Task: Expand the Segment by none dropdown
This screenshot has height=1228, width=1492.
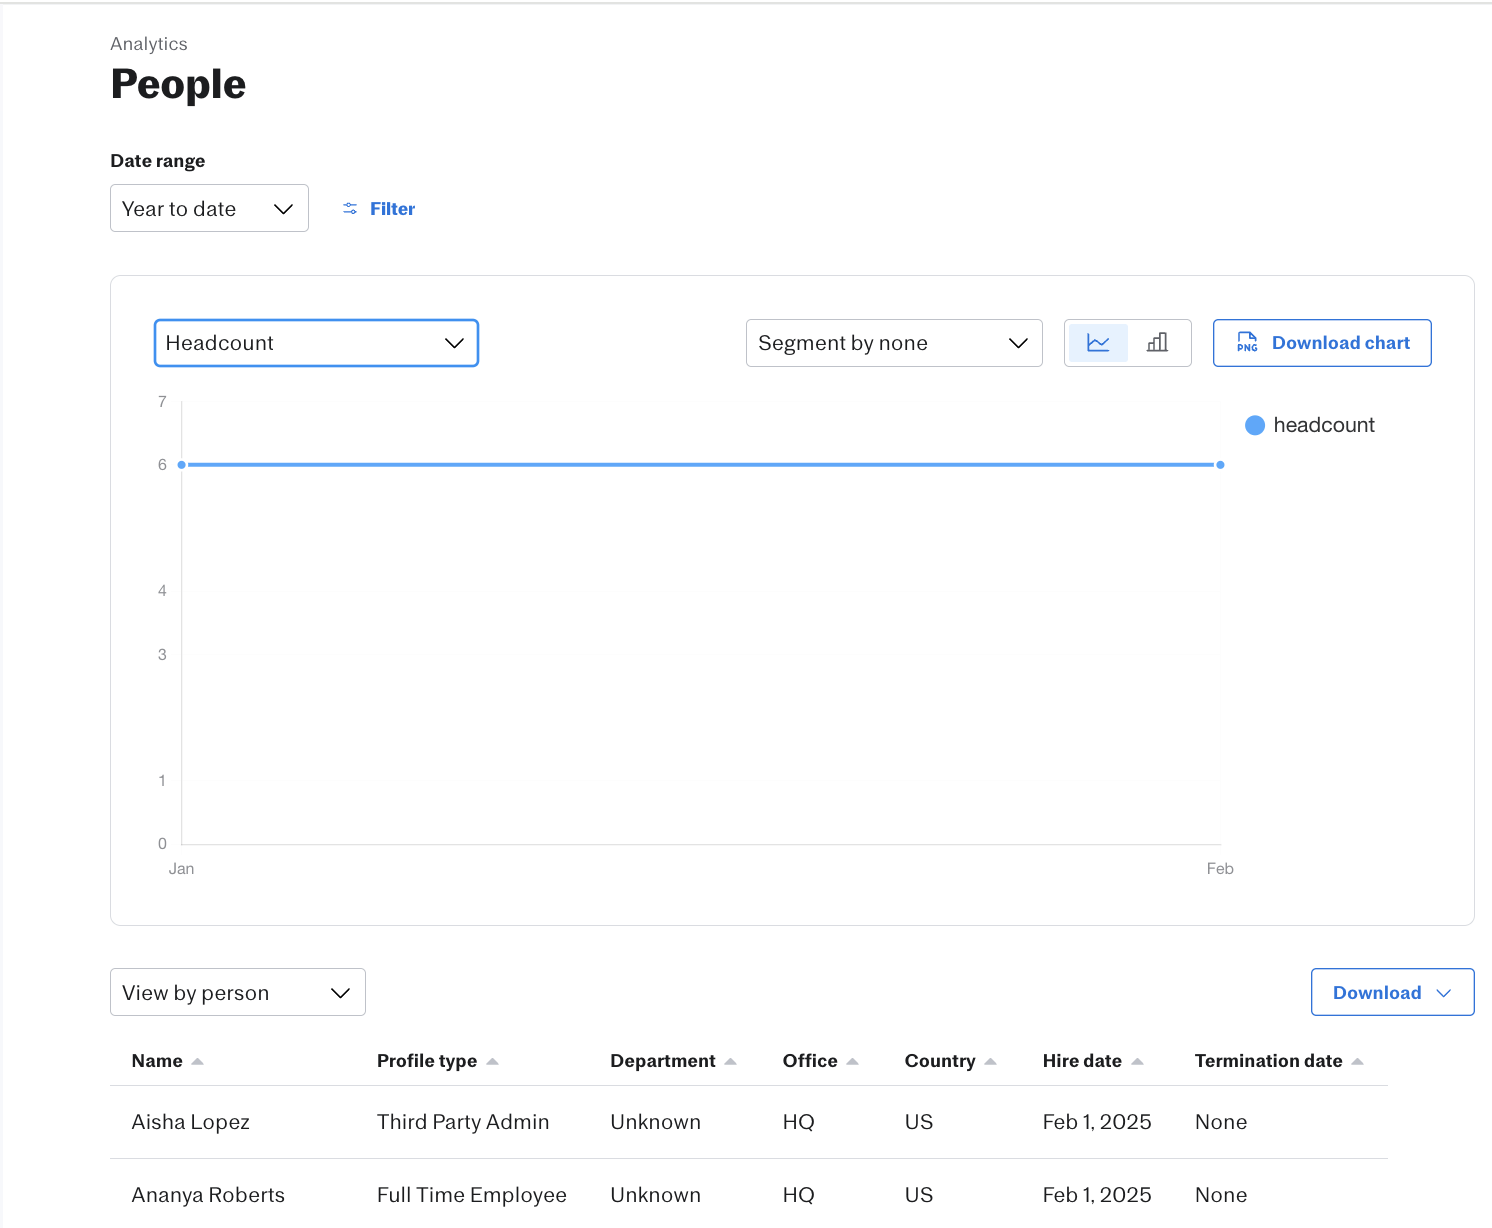Action: 893,343
